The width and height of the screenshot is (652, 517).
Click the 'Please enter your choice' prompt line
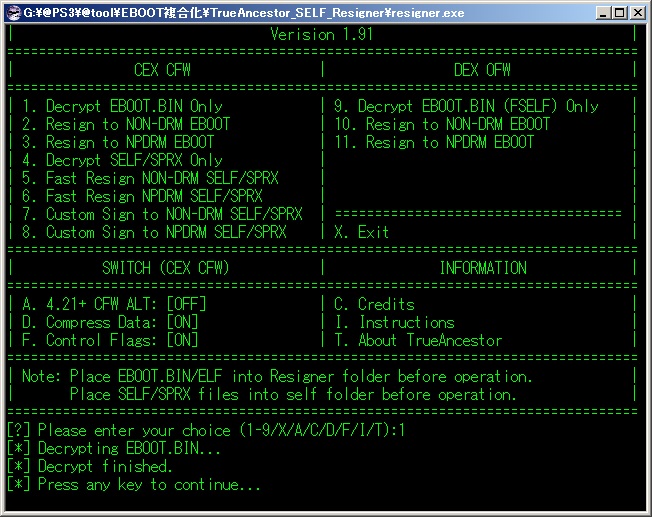coord(206,430)
